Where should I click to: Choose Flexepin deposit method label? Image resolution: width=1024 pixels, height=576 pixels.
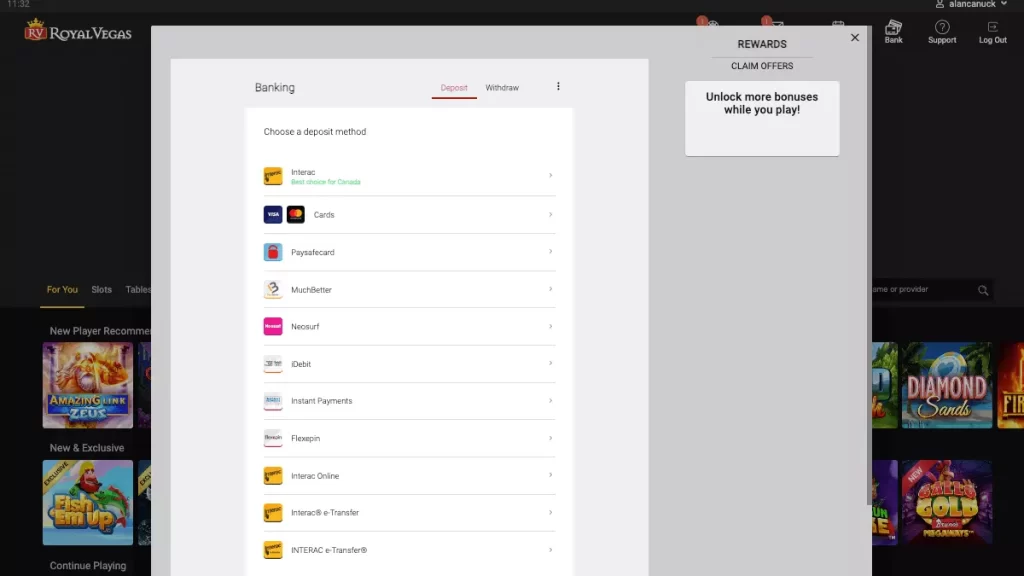306,438
